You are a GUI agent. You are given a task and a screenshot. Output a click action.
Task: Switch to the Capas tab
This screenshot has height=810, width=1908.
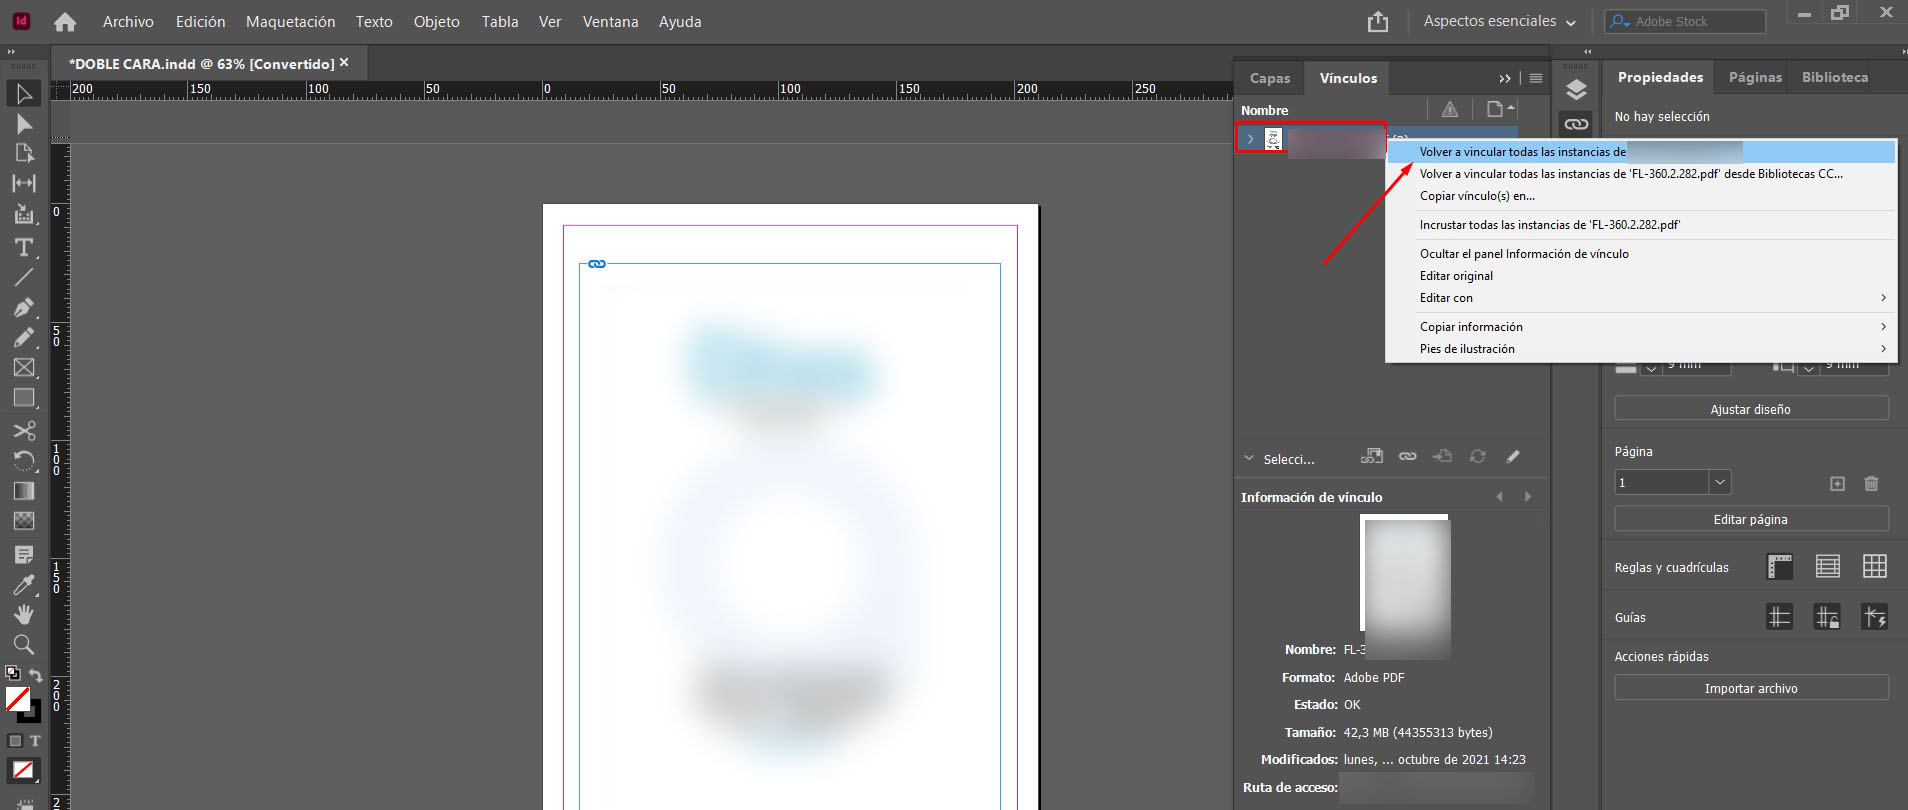[1270, 78]
